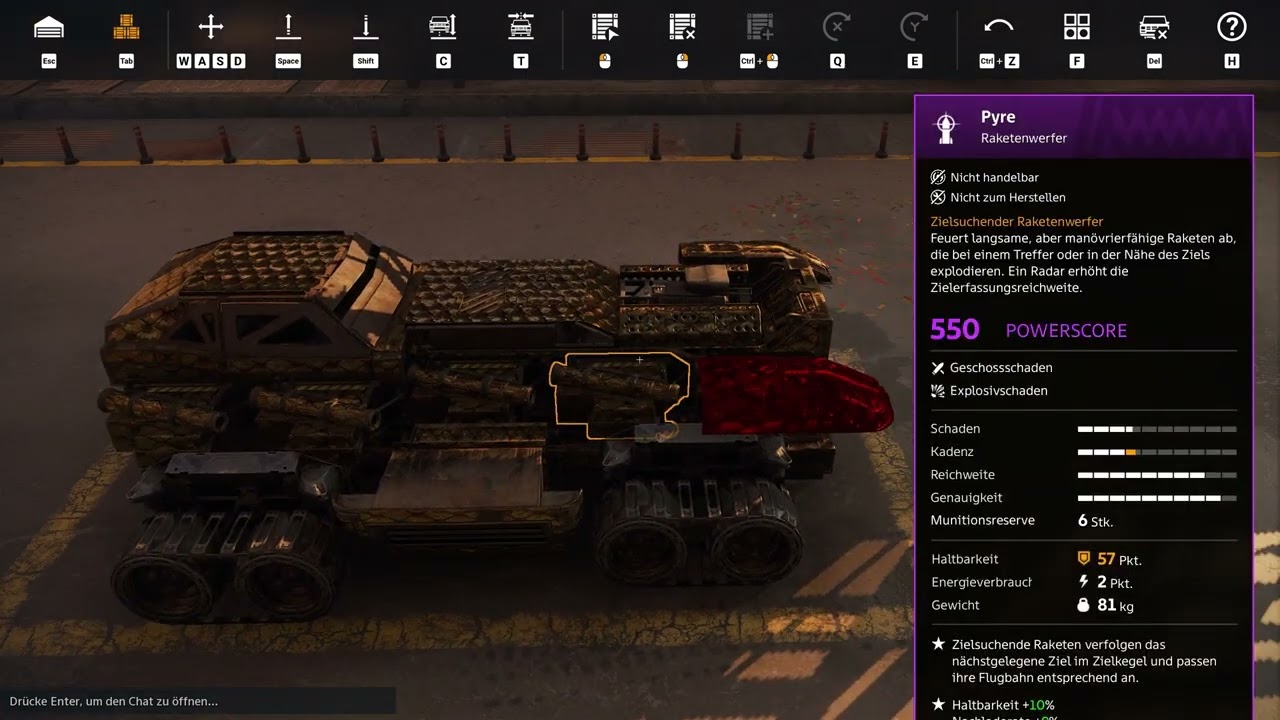Click the weight icon beside 81 kg
1280x720 pixels.
[x=1083, y=605]
